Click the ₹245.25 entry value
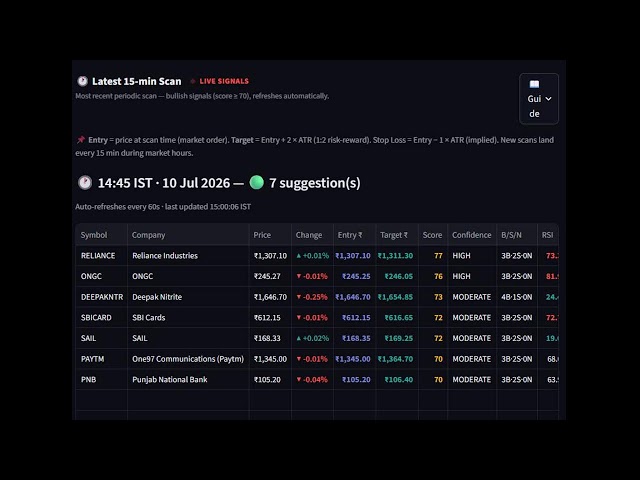The width and height of the screenshot is (640, 480). (x=356, y=276)
